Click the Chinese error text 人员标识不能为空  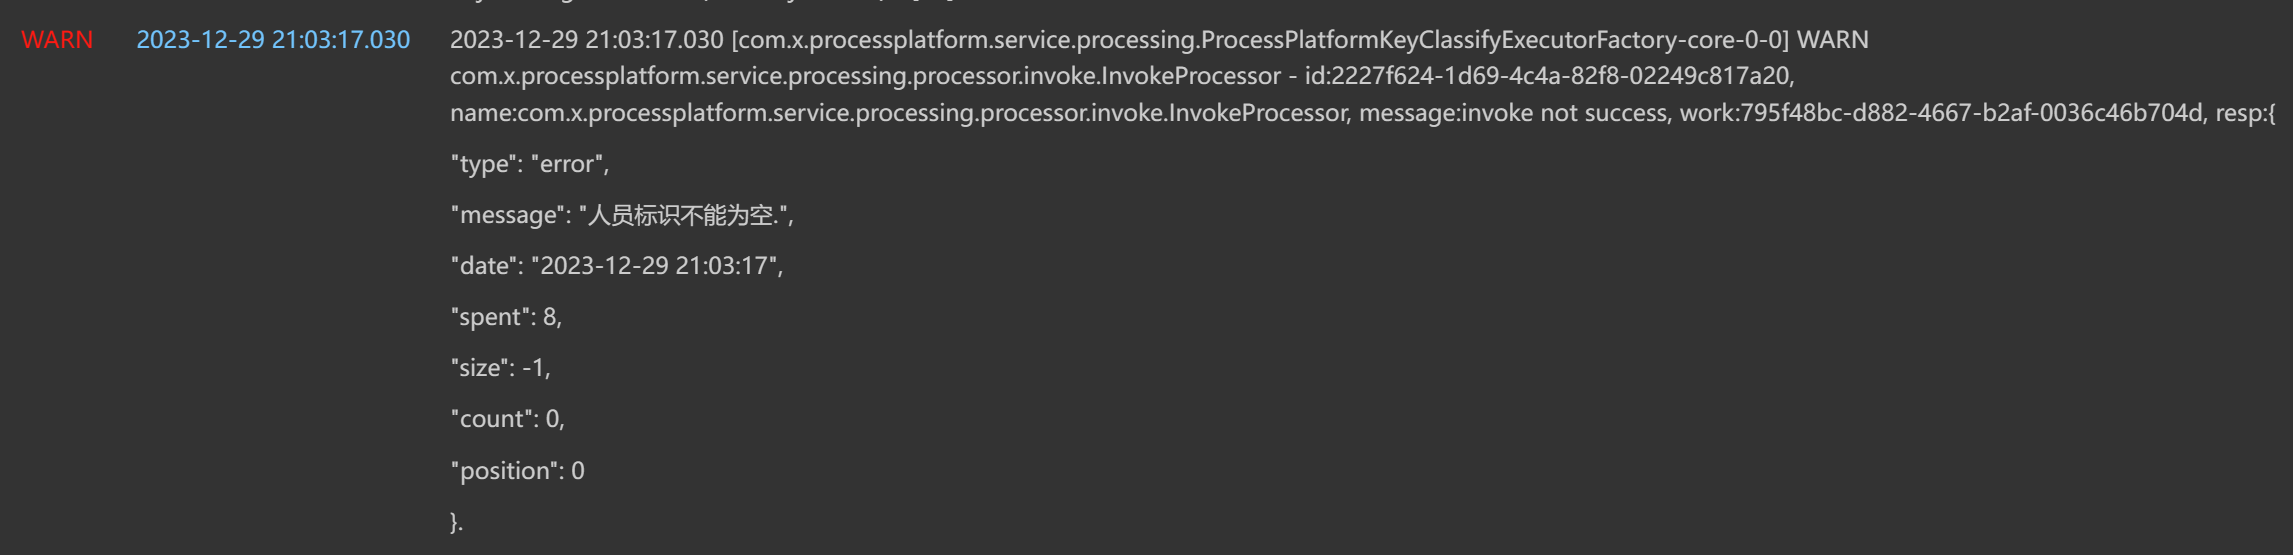[682, 215]
